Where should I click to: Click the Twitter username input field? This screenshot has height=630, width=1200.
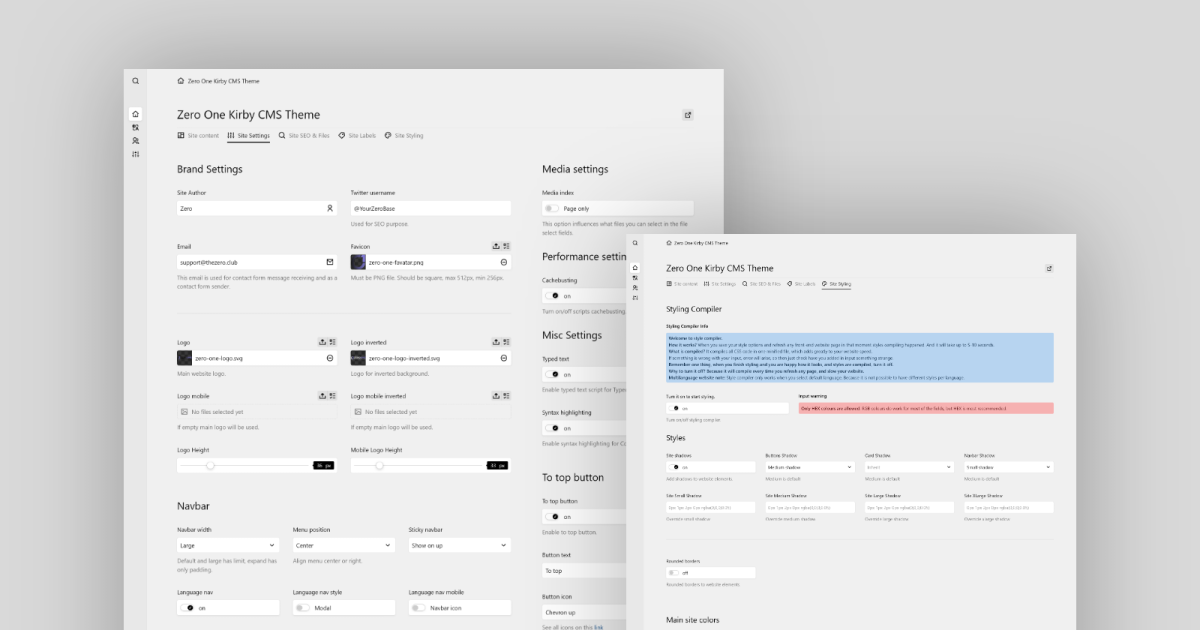[430, 208]
